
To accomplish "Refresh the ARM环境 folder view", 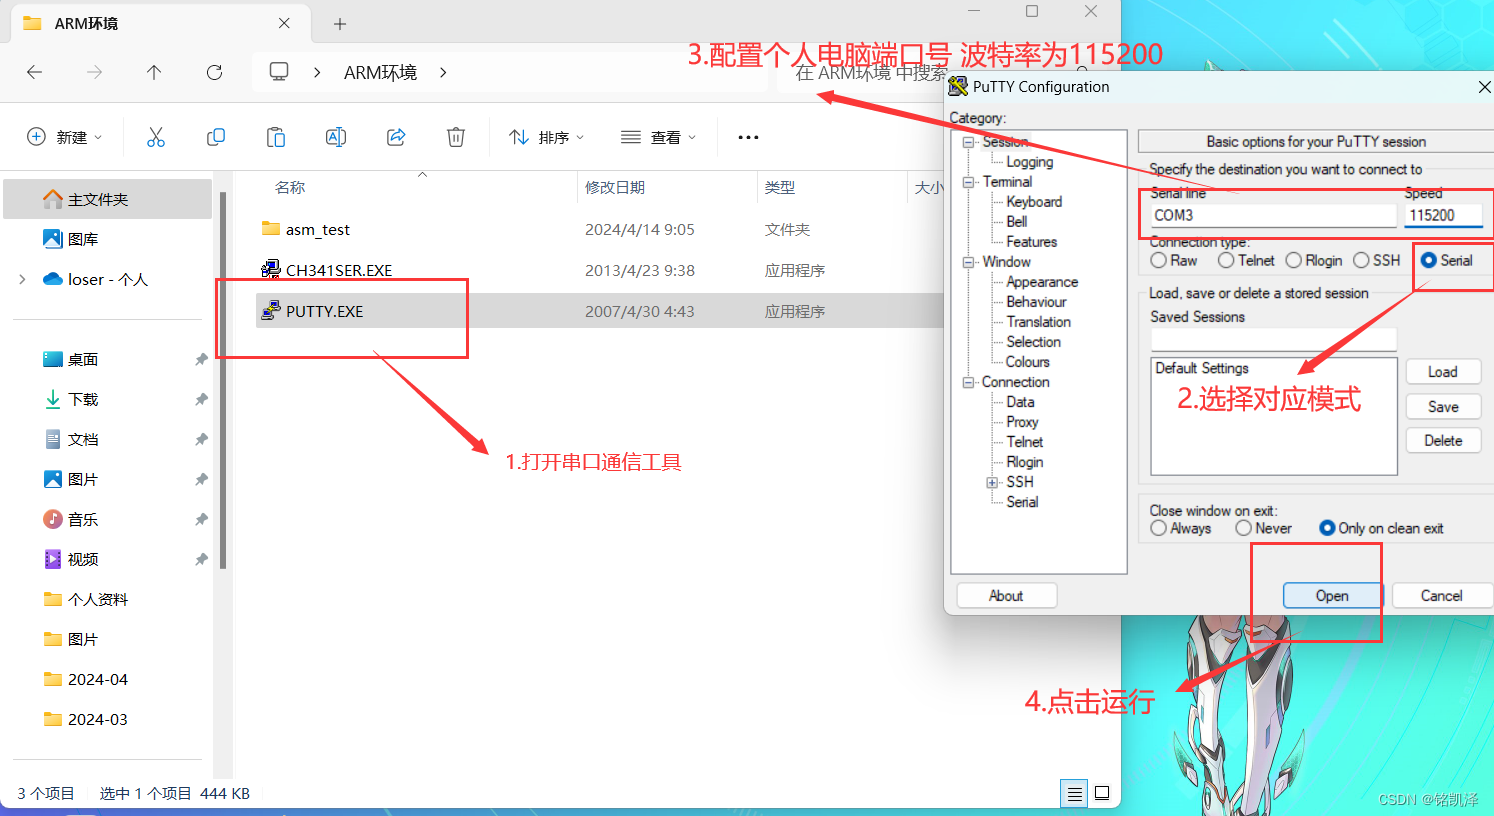I will [x=214, y=71].
